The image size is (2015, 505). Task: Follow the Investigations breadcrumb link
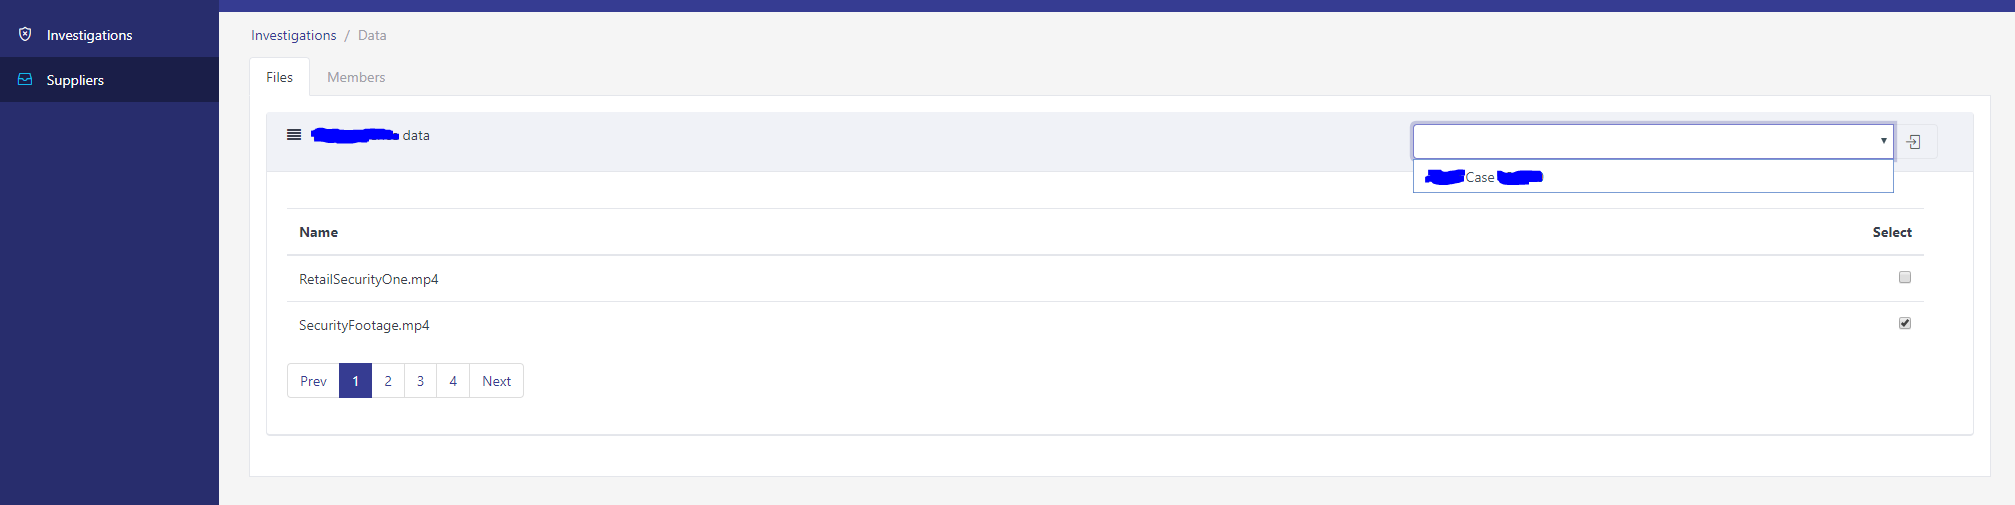(294, 35)
